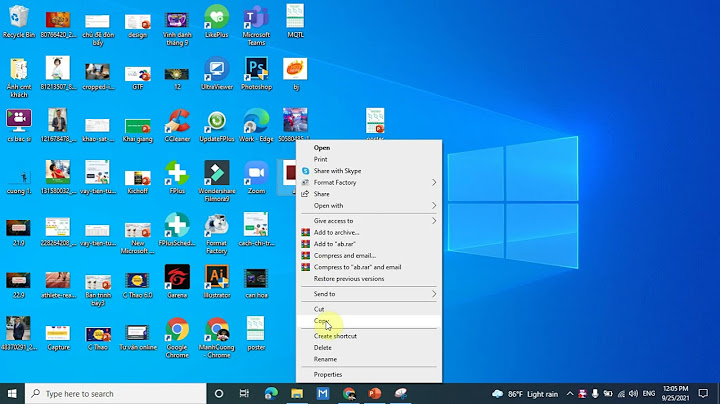The image size is (720, 404).
Task: Select the bj desktop icon
Action: (295, 73)
